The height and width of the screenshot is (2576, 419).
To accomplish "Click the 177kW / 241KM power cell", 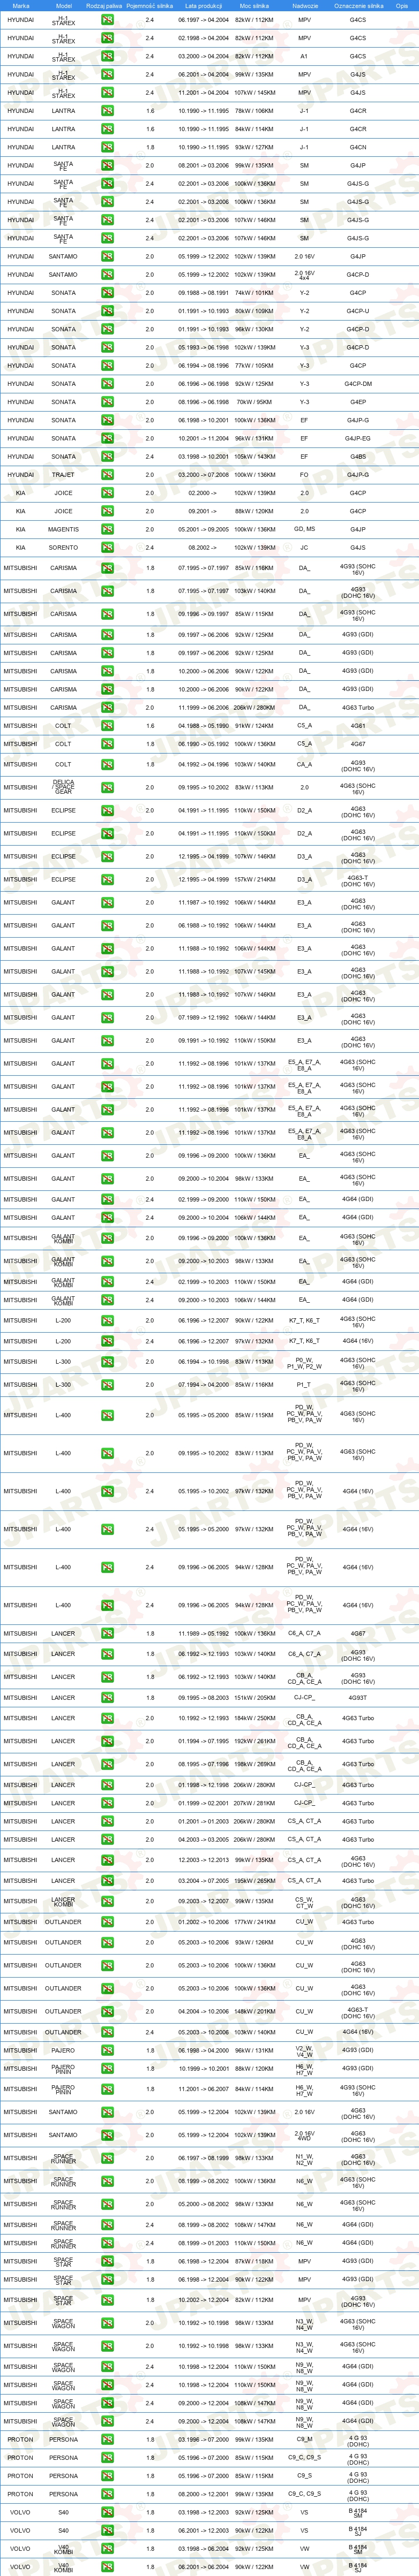I will pos(254,1922).
